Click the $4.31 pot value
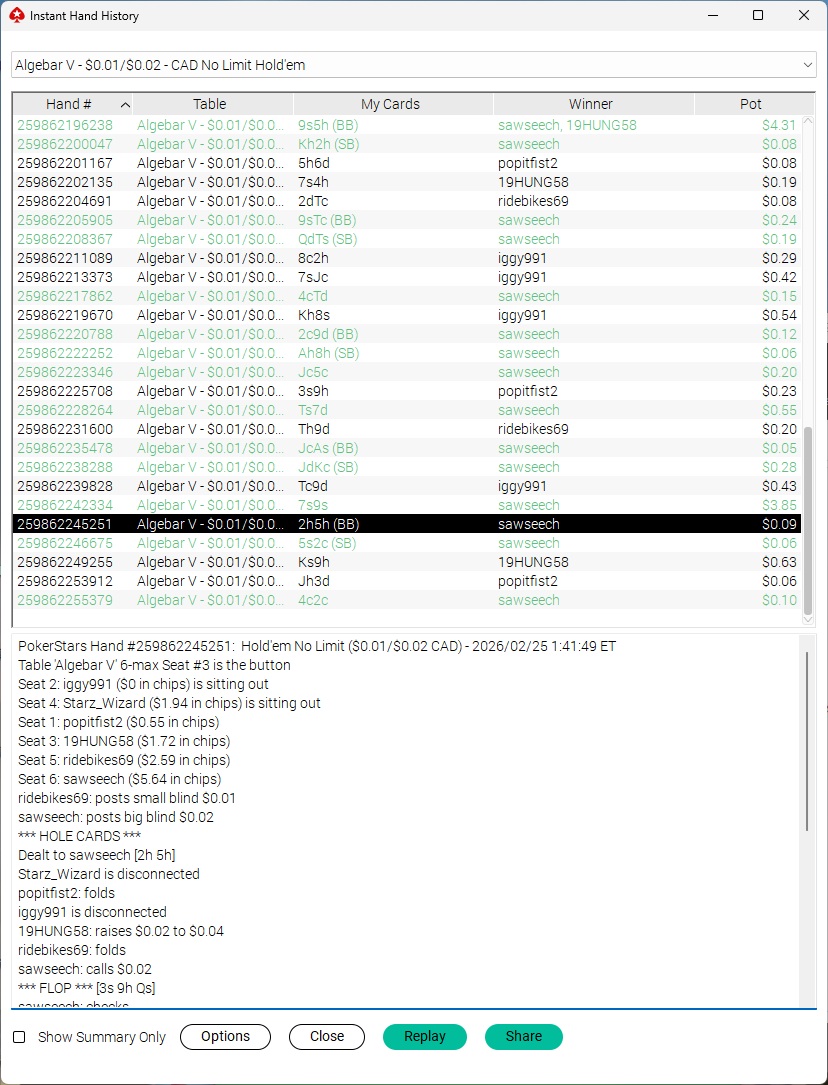Screen dimensions: 828x1085 tap(779, 125)
